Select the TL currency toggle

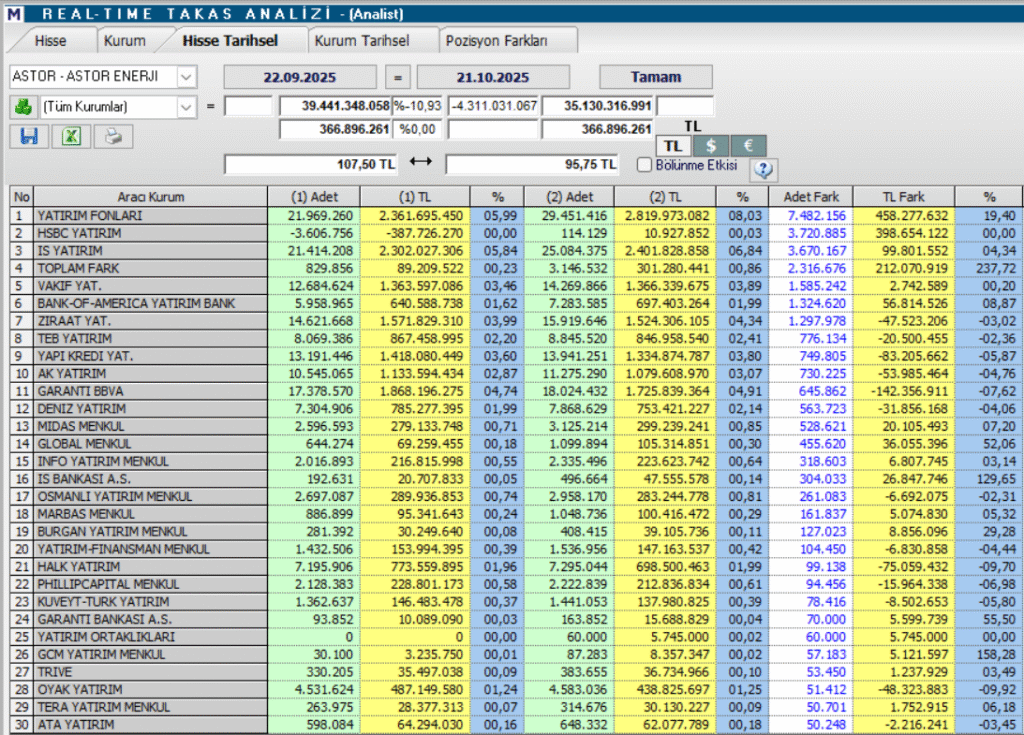coord(673,146)
